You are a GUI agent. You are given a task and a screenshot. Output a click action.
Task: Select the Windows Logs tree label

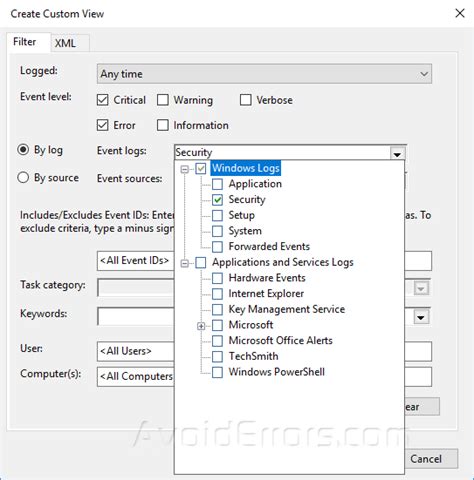(x=246, y=168)
